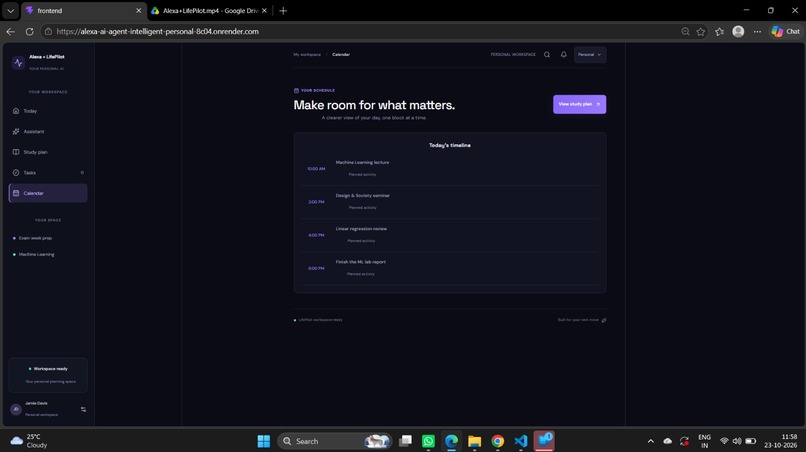This screenshot has width=806, height=452.
Task: Expand the Personal workspace dropdown
Action: 590,55
